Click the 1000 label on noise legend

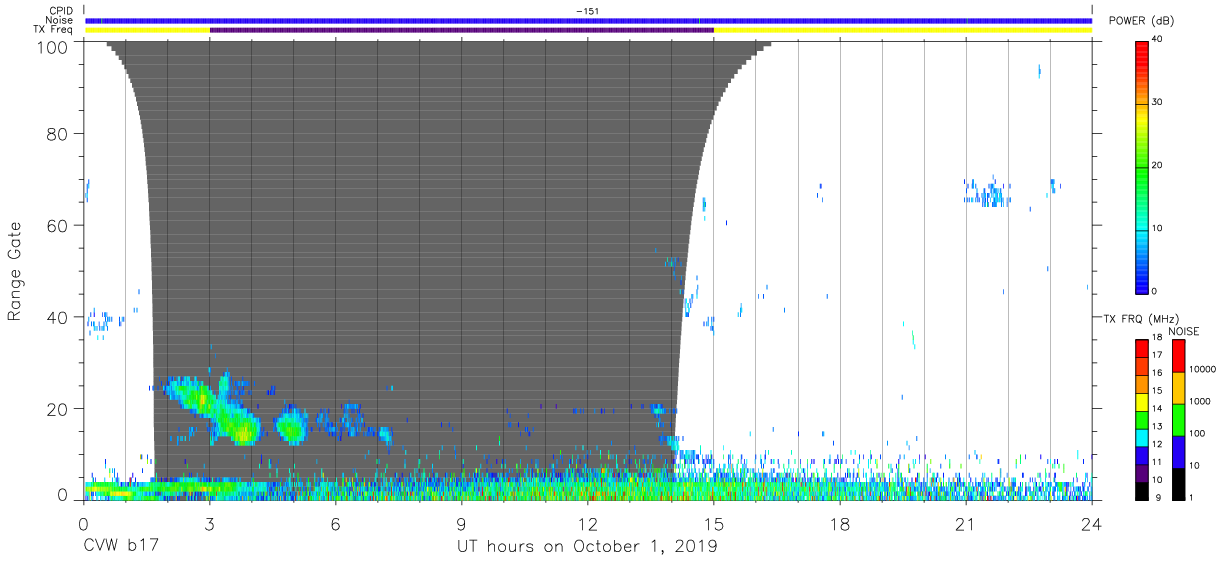pyautogui.click(x=1201, y=401)
